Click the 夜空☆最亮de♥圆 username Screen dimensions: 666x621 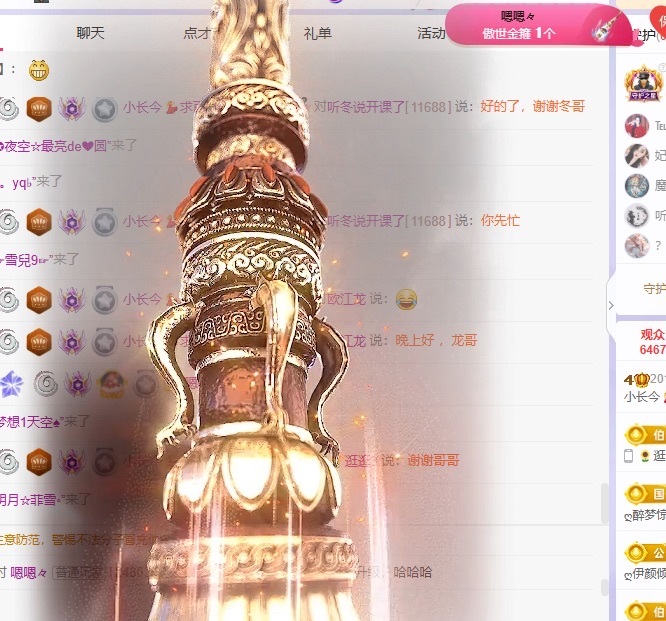(x=55, y=146)
